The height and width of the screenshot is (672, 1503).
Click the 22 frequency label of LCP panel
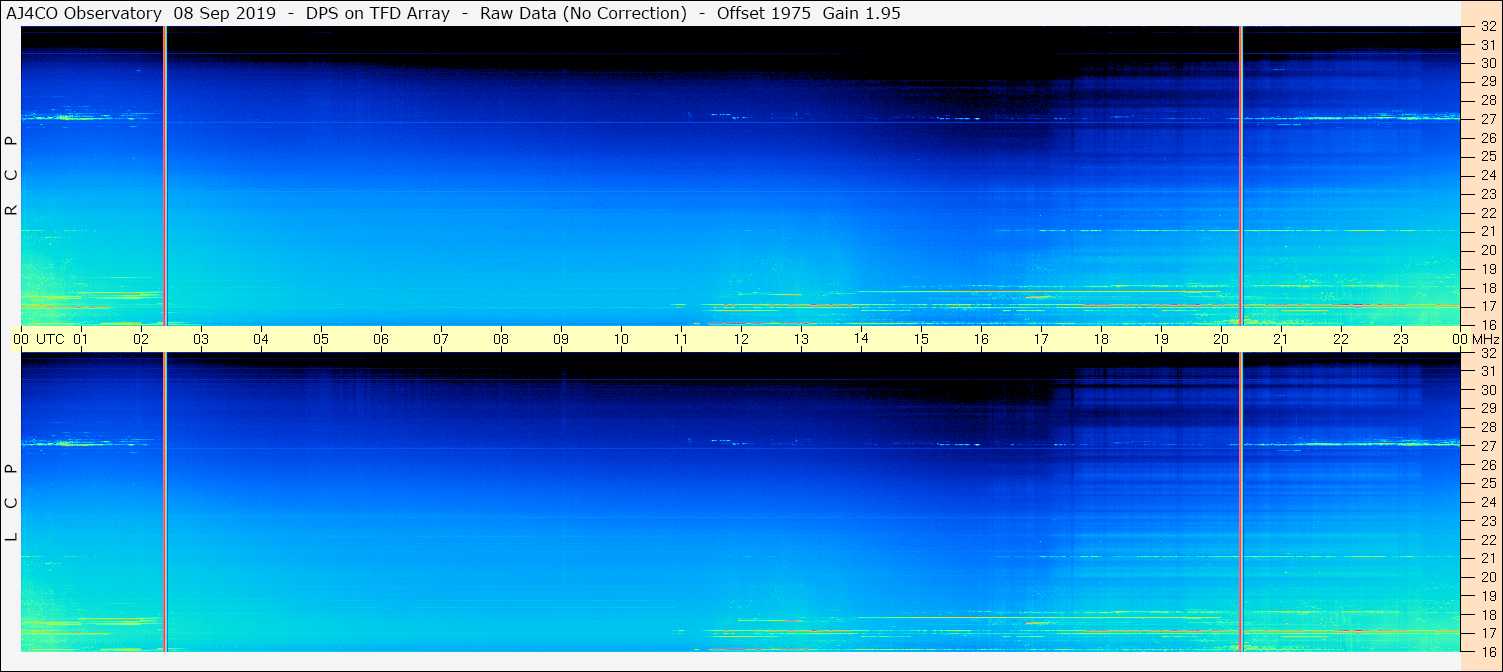pyautogui.click(x=1488, y=540)
